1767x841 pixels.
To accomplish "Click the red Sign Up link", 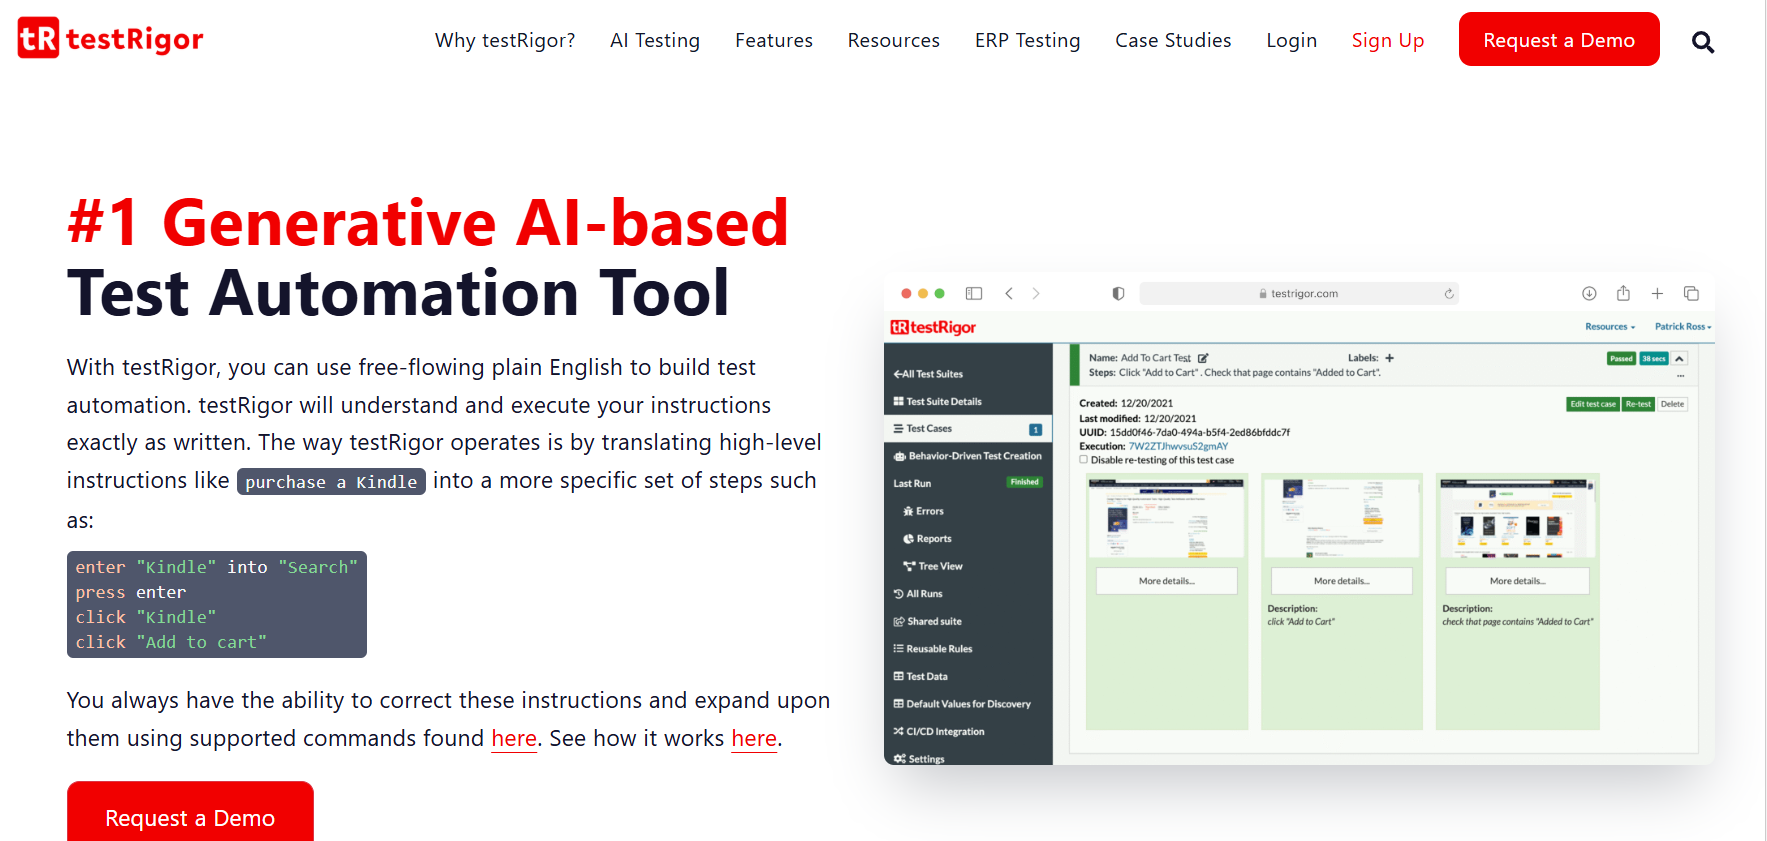I will coord(1388,40).
